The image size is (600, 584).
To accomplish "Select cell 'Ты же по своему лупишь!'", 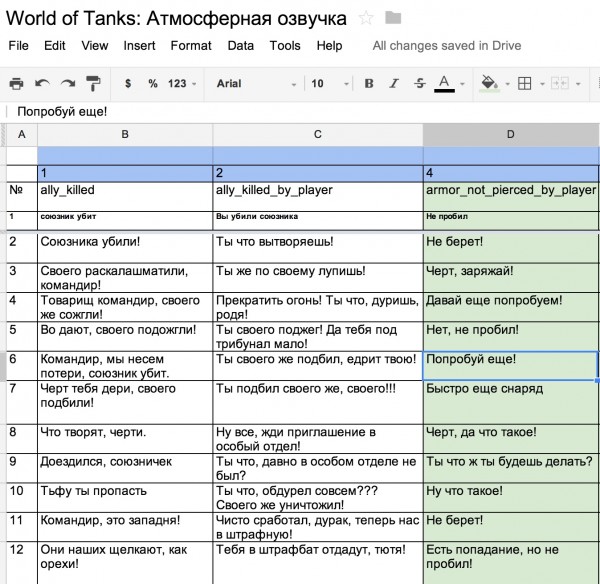I will [x=318, y=277].
